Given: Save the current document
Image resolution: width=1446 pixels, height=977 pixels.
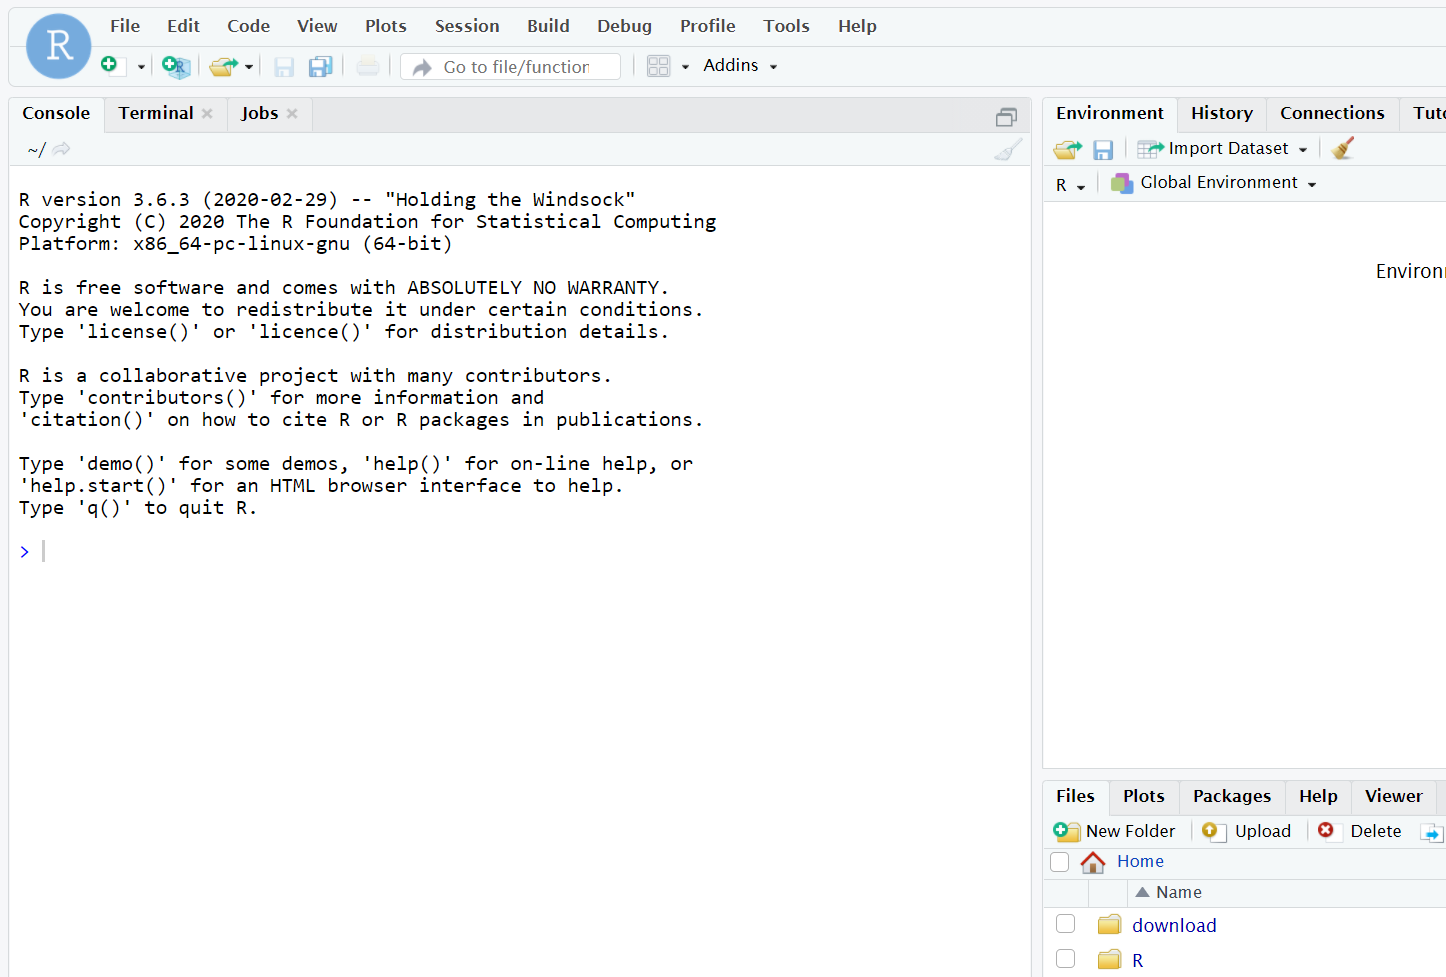Looking at the screenshot, I should tap(284, 65).
